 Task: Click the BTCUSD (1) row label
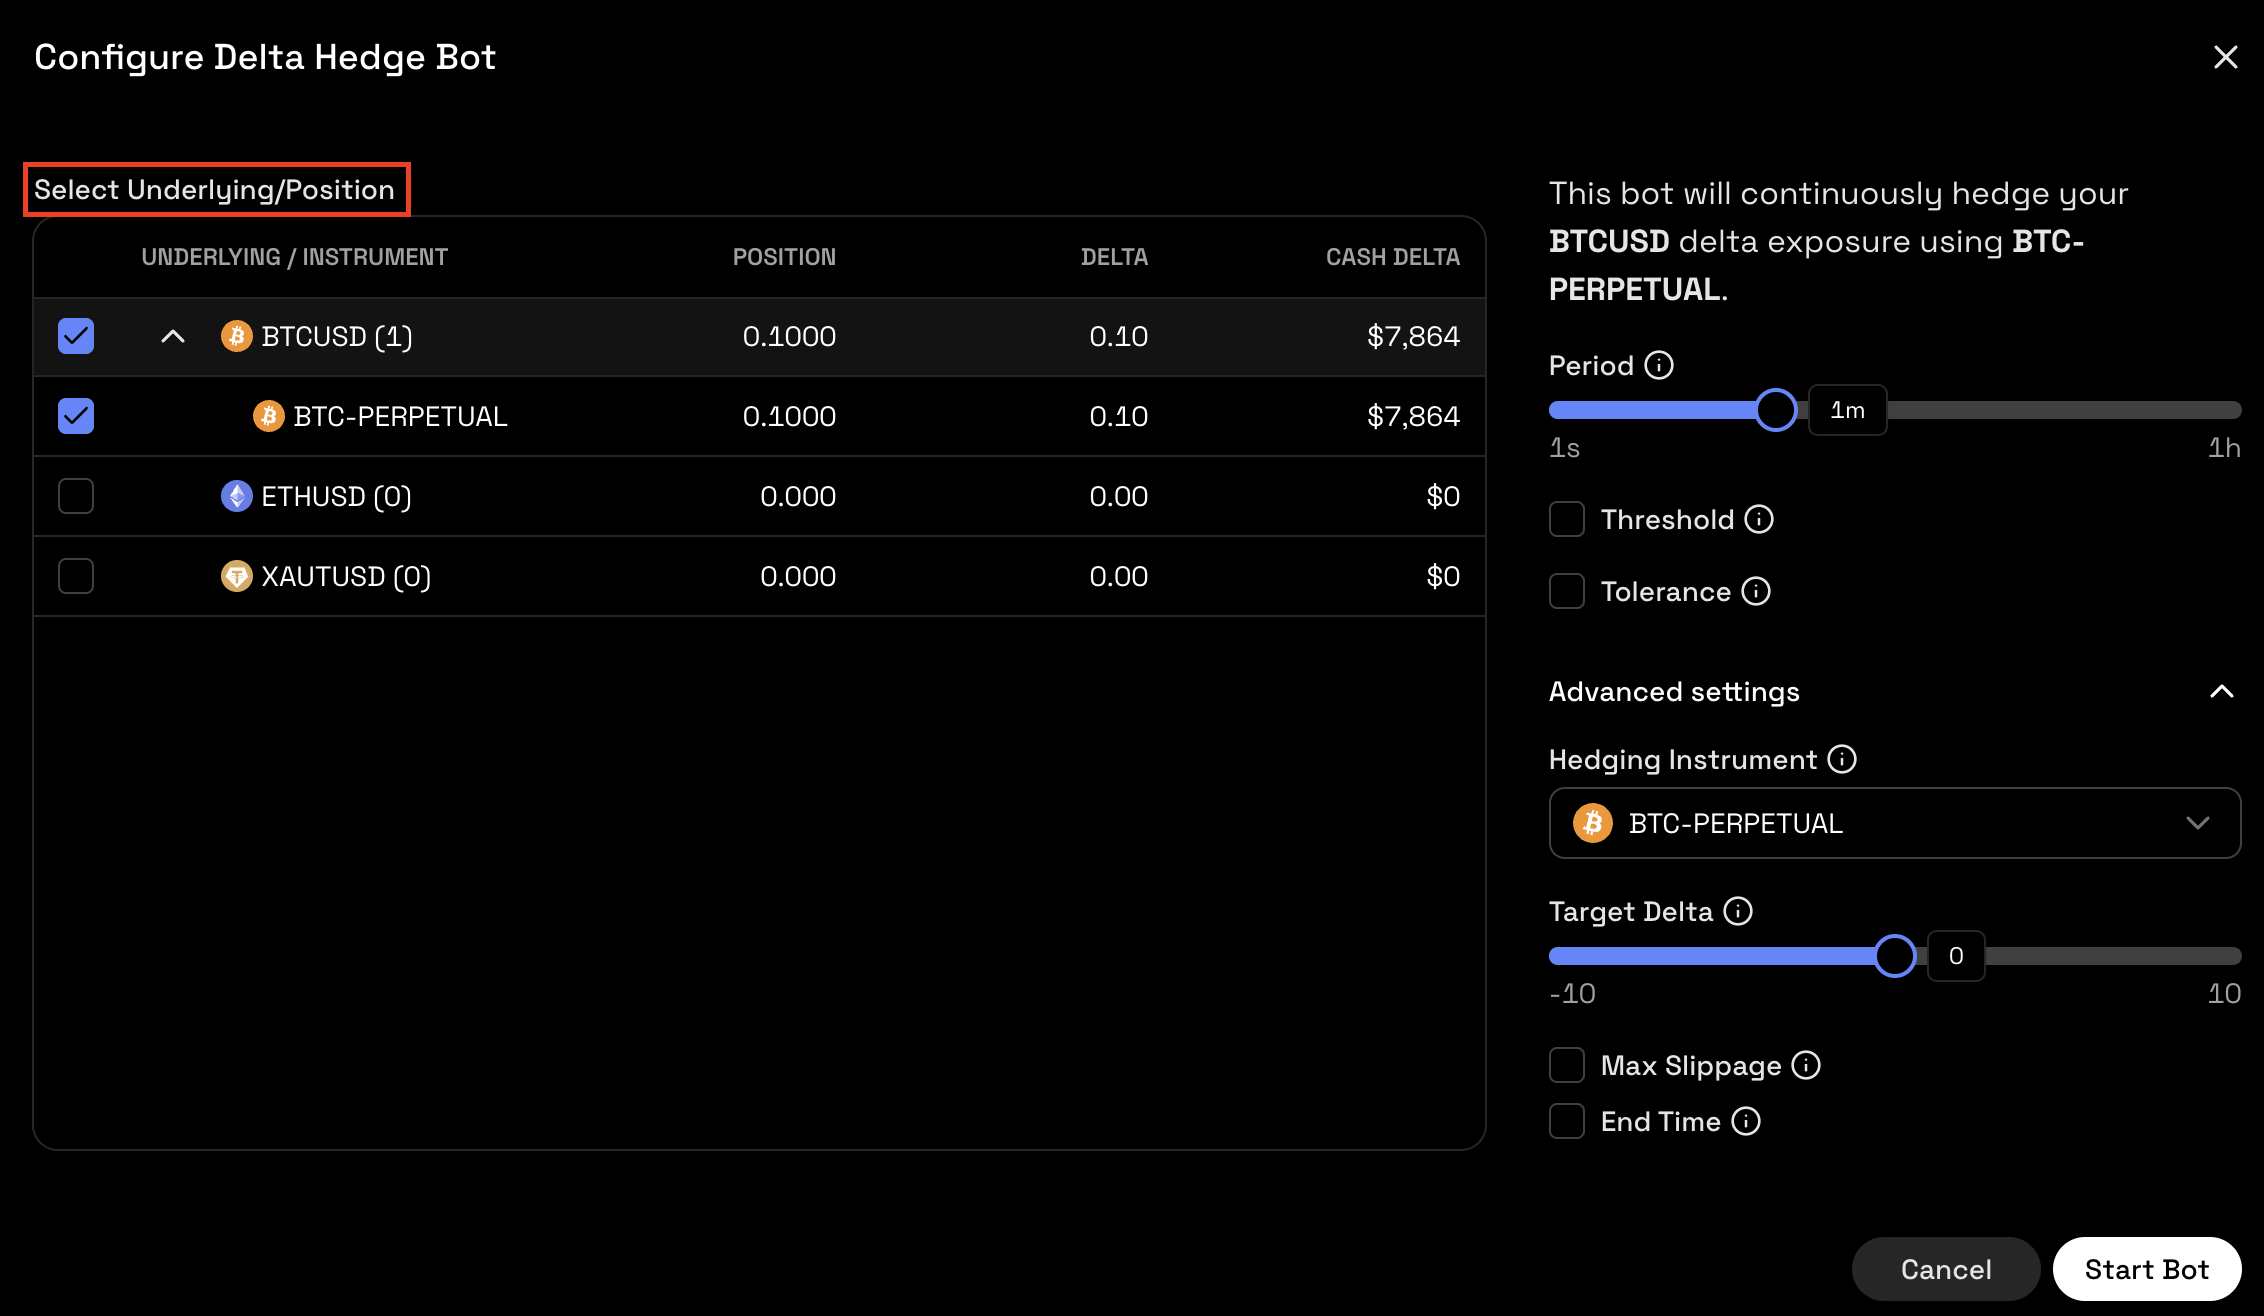coord(337,336)
